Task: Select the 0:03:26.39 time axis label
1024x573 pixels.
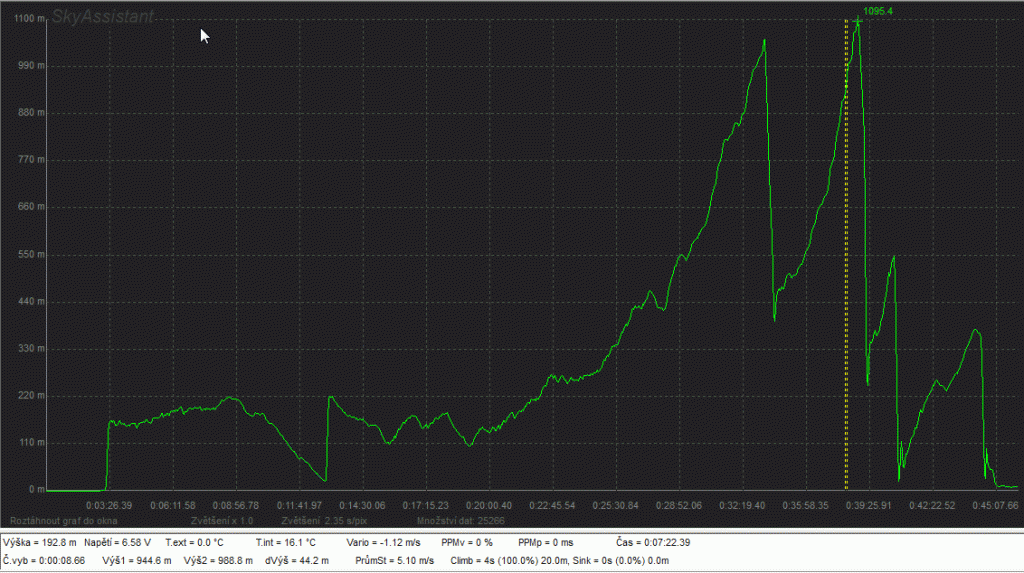Action: click(109, 505)
